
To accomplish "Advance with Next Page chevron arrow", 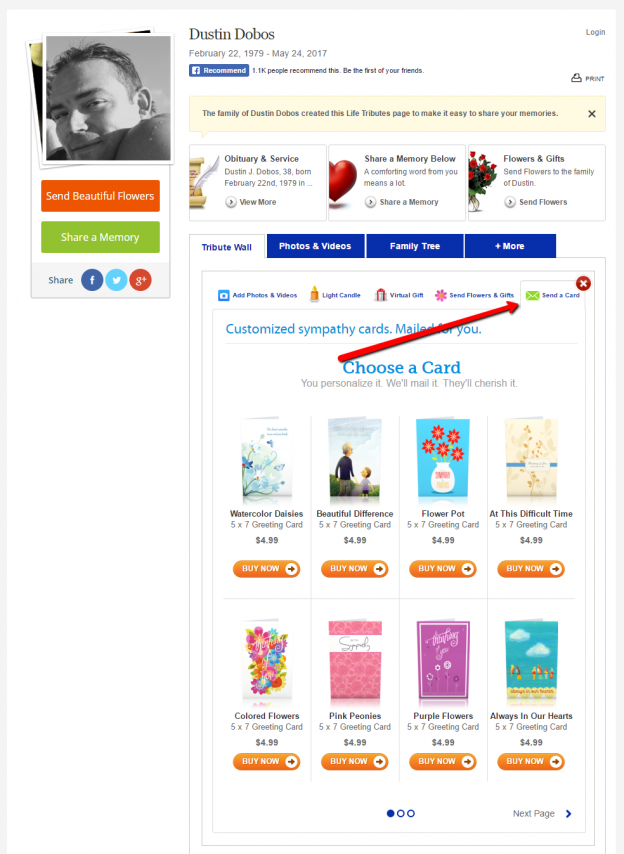I will 568,814.
